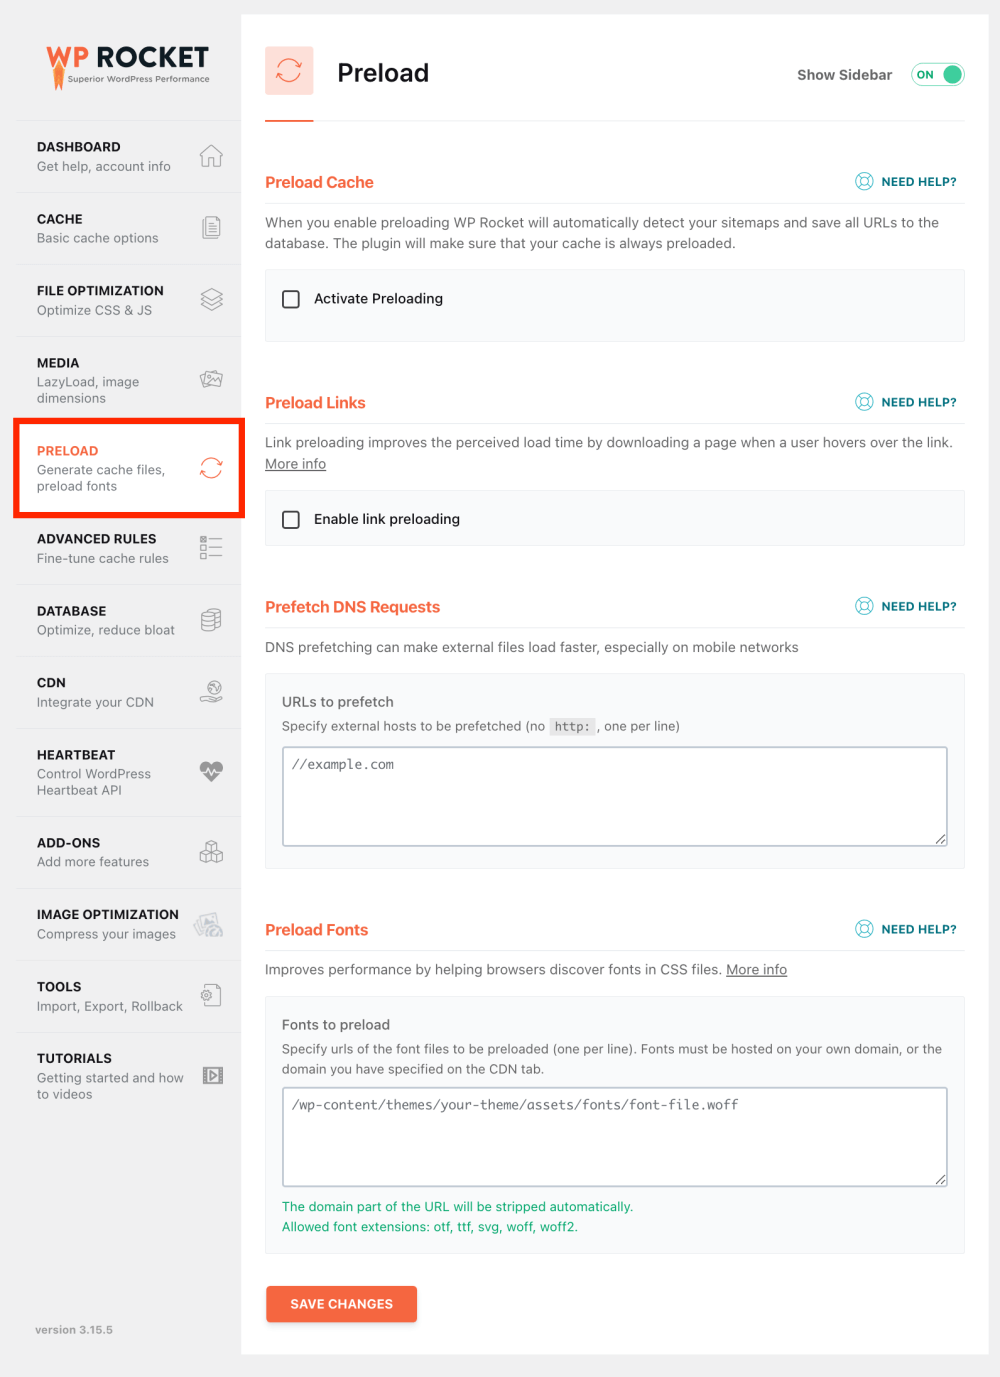
Task: Click inside the Fonts to preload text area
Action: tap(614, 1136)
